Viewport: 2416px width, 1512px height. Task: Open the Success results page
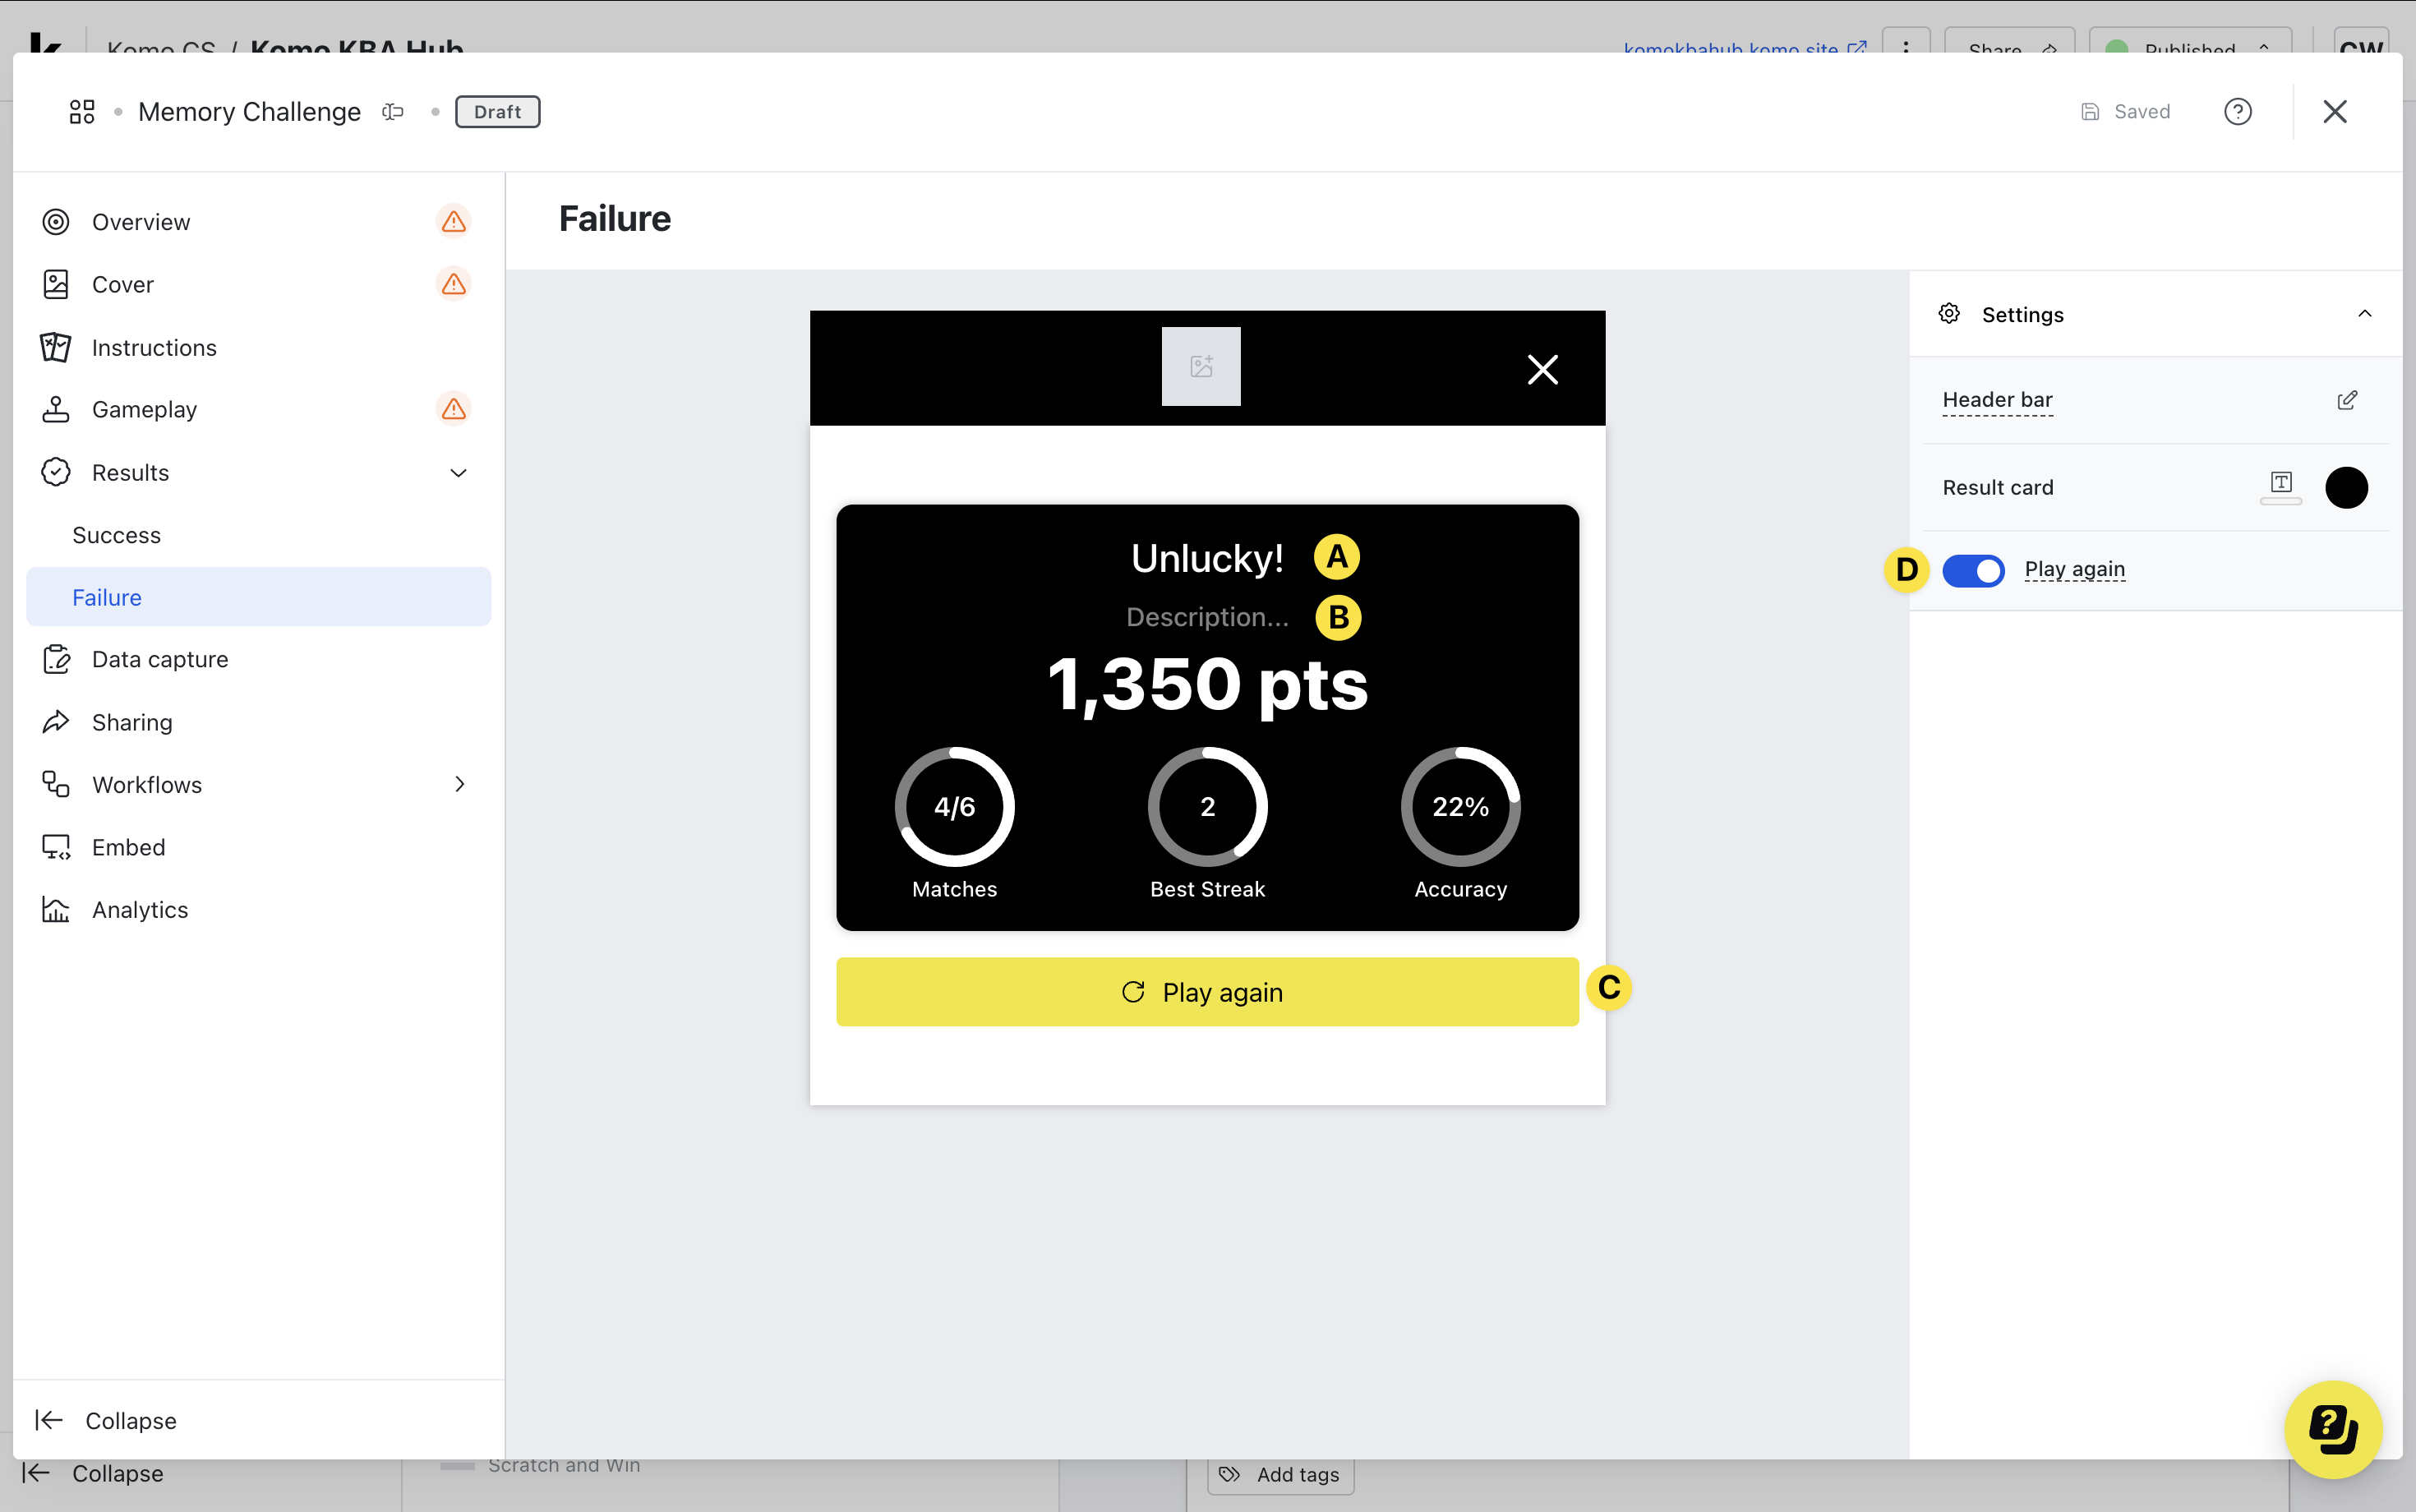click(x=117, y=535)
